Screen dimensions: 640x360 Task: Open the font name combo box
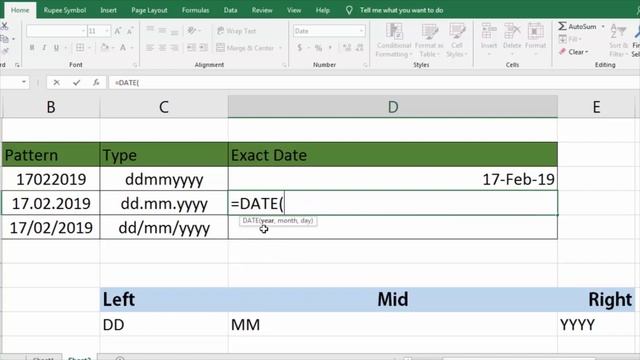(x=56, y=31)
